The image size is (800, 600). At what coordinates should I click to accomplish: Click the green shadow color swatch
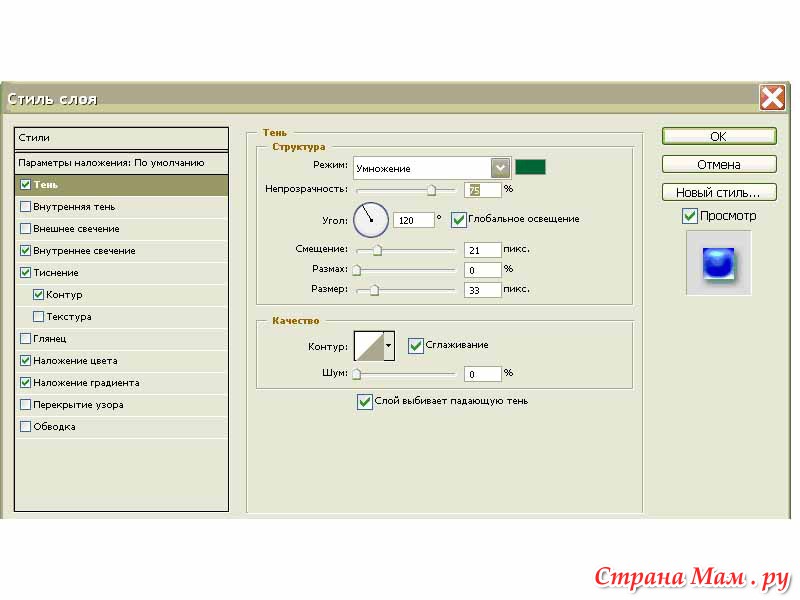pos(530,167)
